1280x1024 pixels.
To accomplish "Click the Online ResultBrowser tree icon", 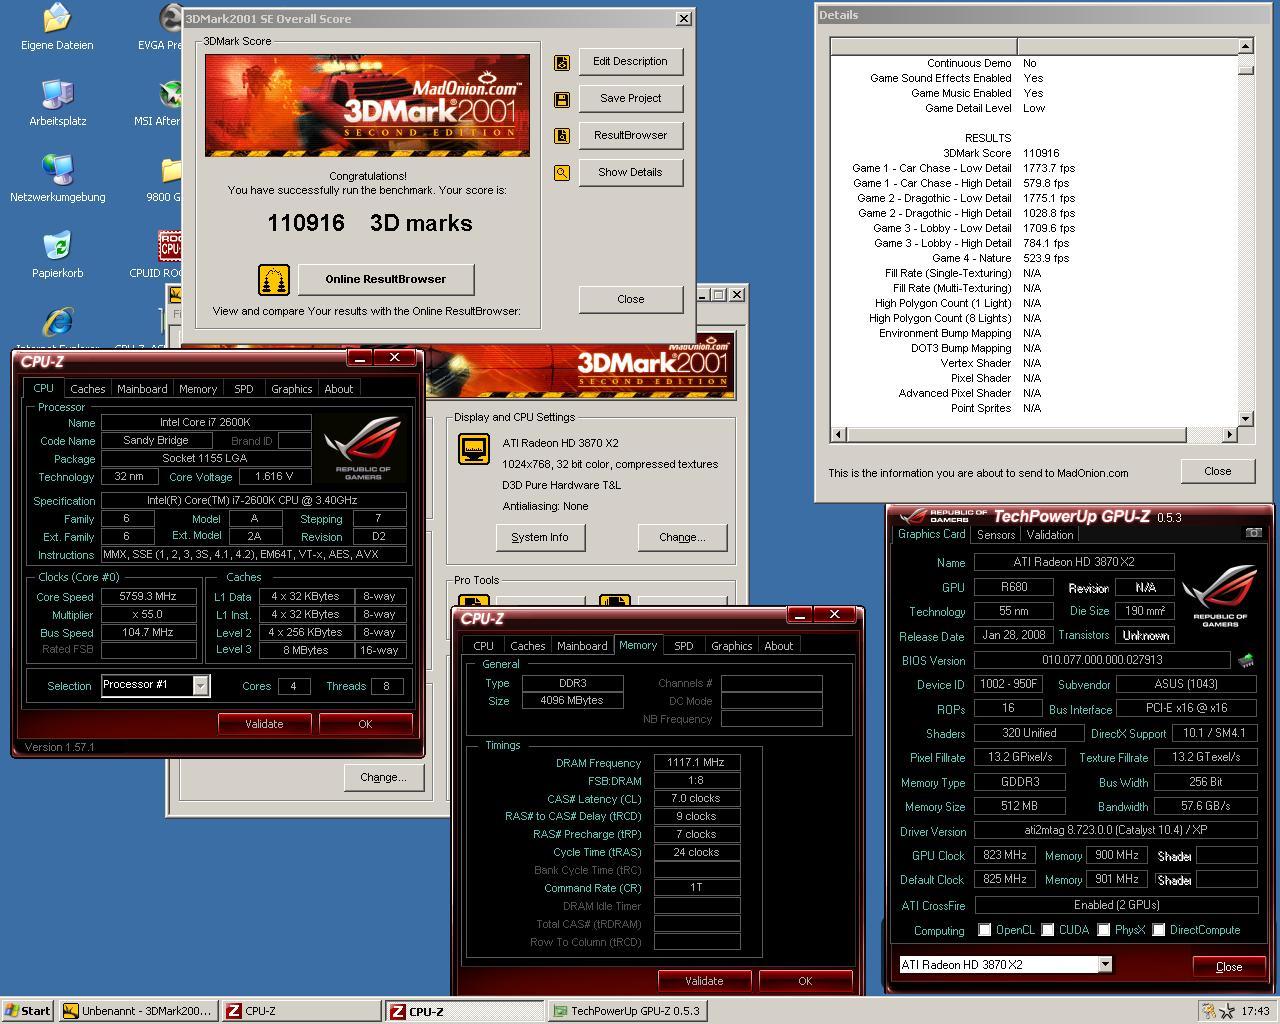I will [273, 280].
